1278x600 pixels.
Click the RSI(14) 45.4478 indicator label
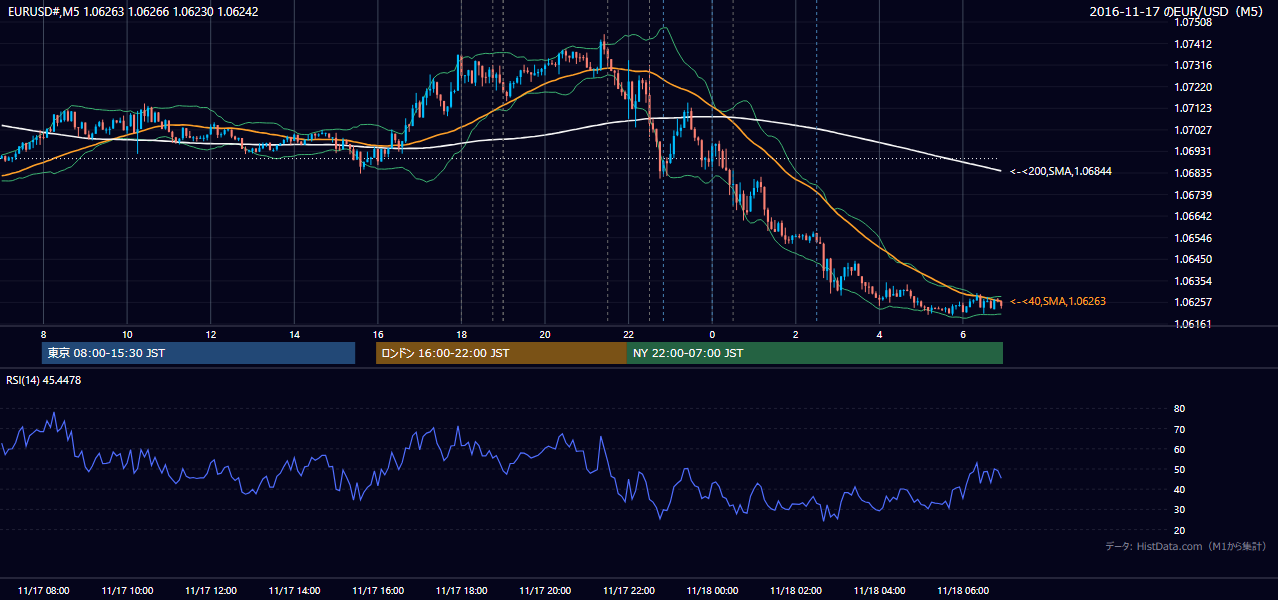44,380
